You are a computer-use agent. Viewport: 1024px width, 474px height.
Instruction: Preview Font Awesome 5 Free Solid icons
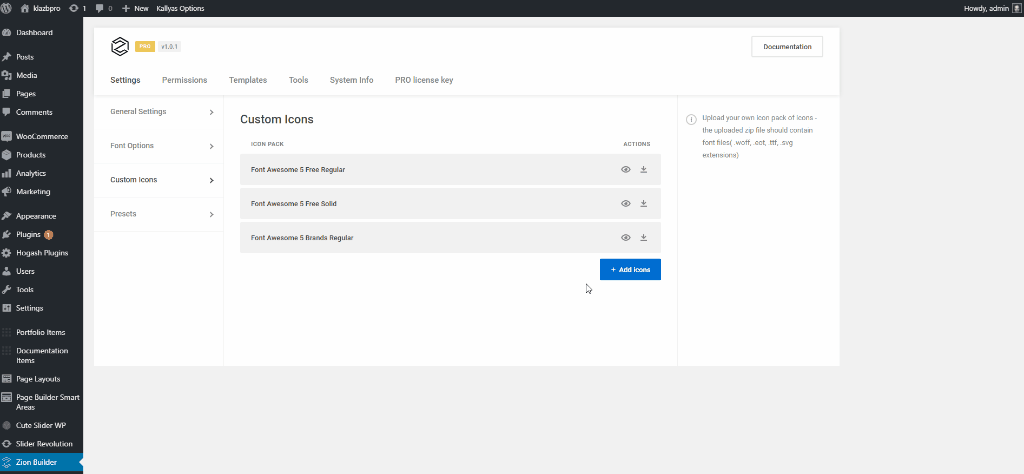click(626, 204)
